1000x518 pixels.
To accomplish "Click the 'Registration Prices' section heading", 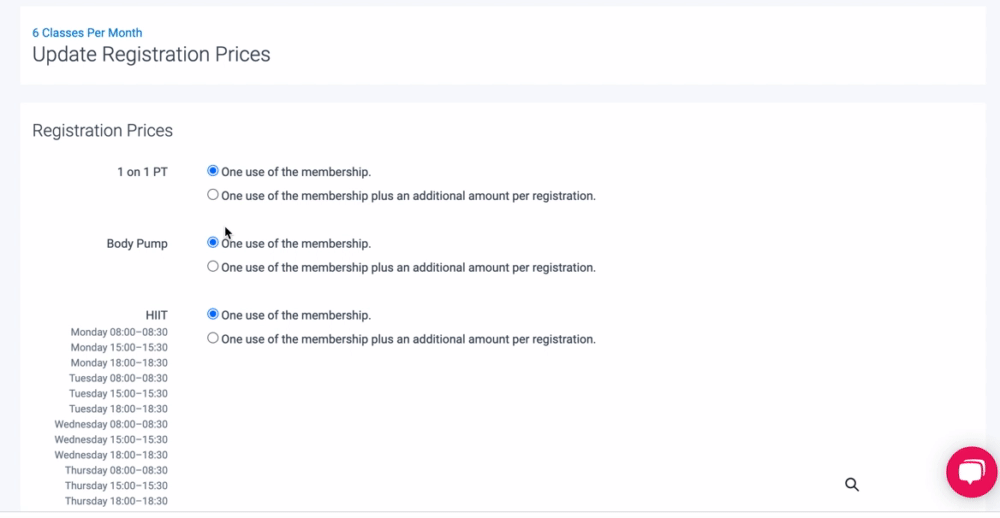I will (x=102, y=131).
